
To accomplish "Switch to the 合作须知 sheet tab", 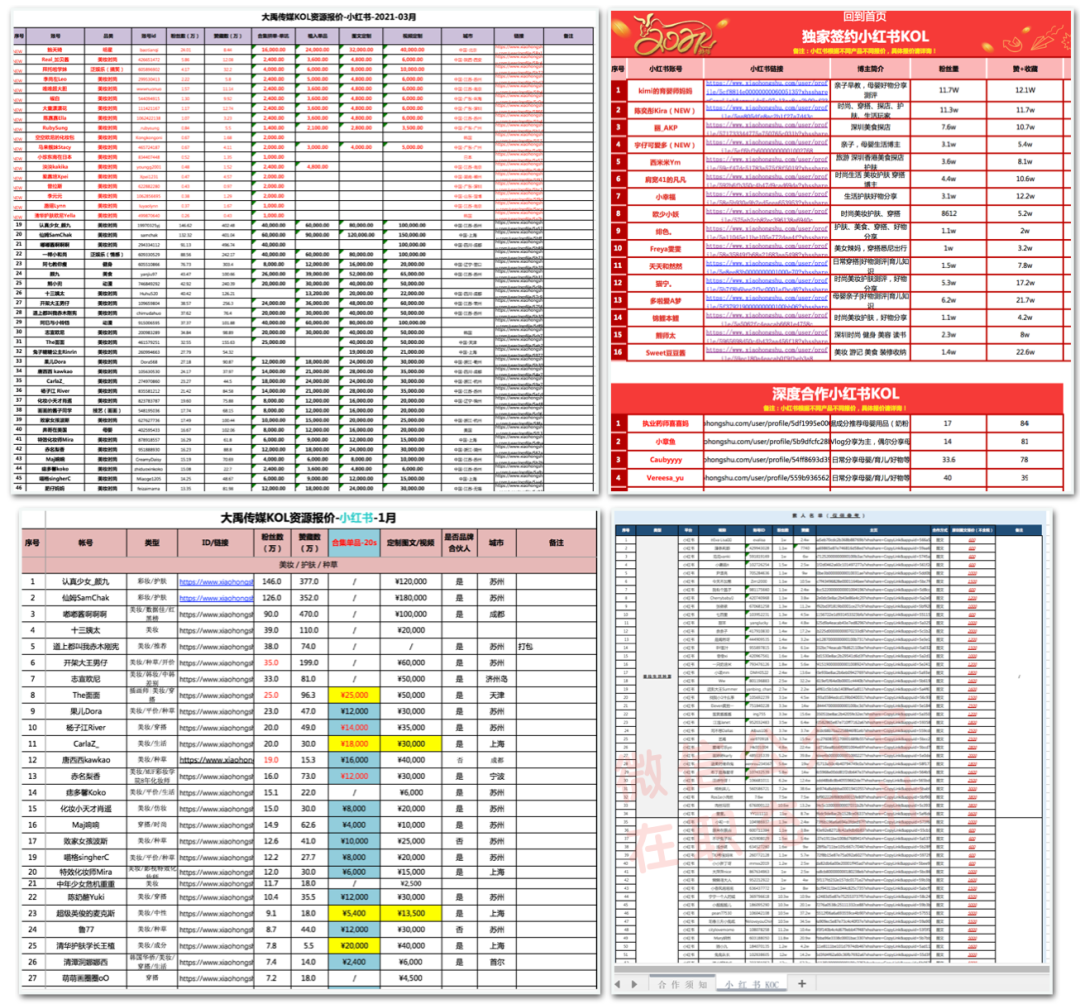I will tap(682, 985).
